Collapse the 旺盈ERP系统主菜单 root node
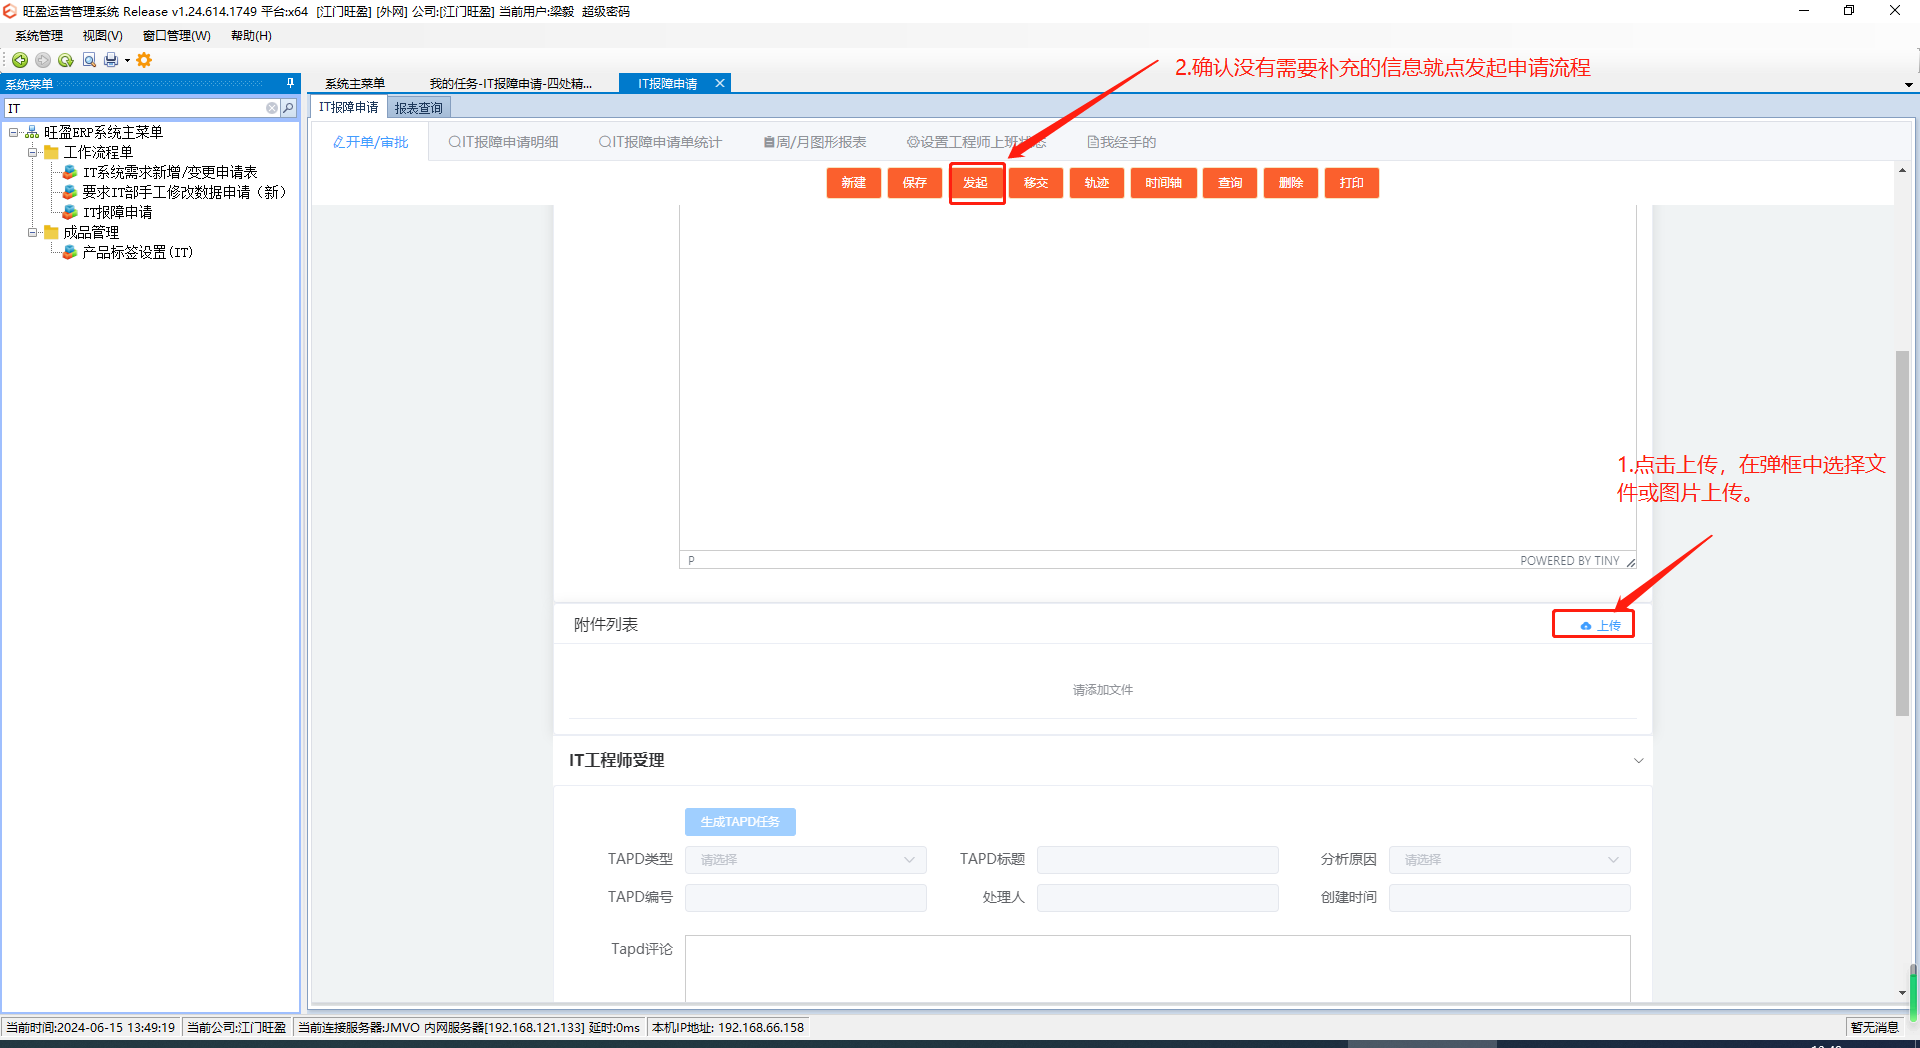The width and height of the screenshot is (1920, 1048). (x=13, y=132)
